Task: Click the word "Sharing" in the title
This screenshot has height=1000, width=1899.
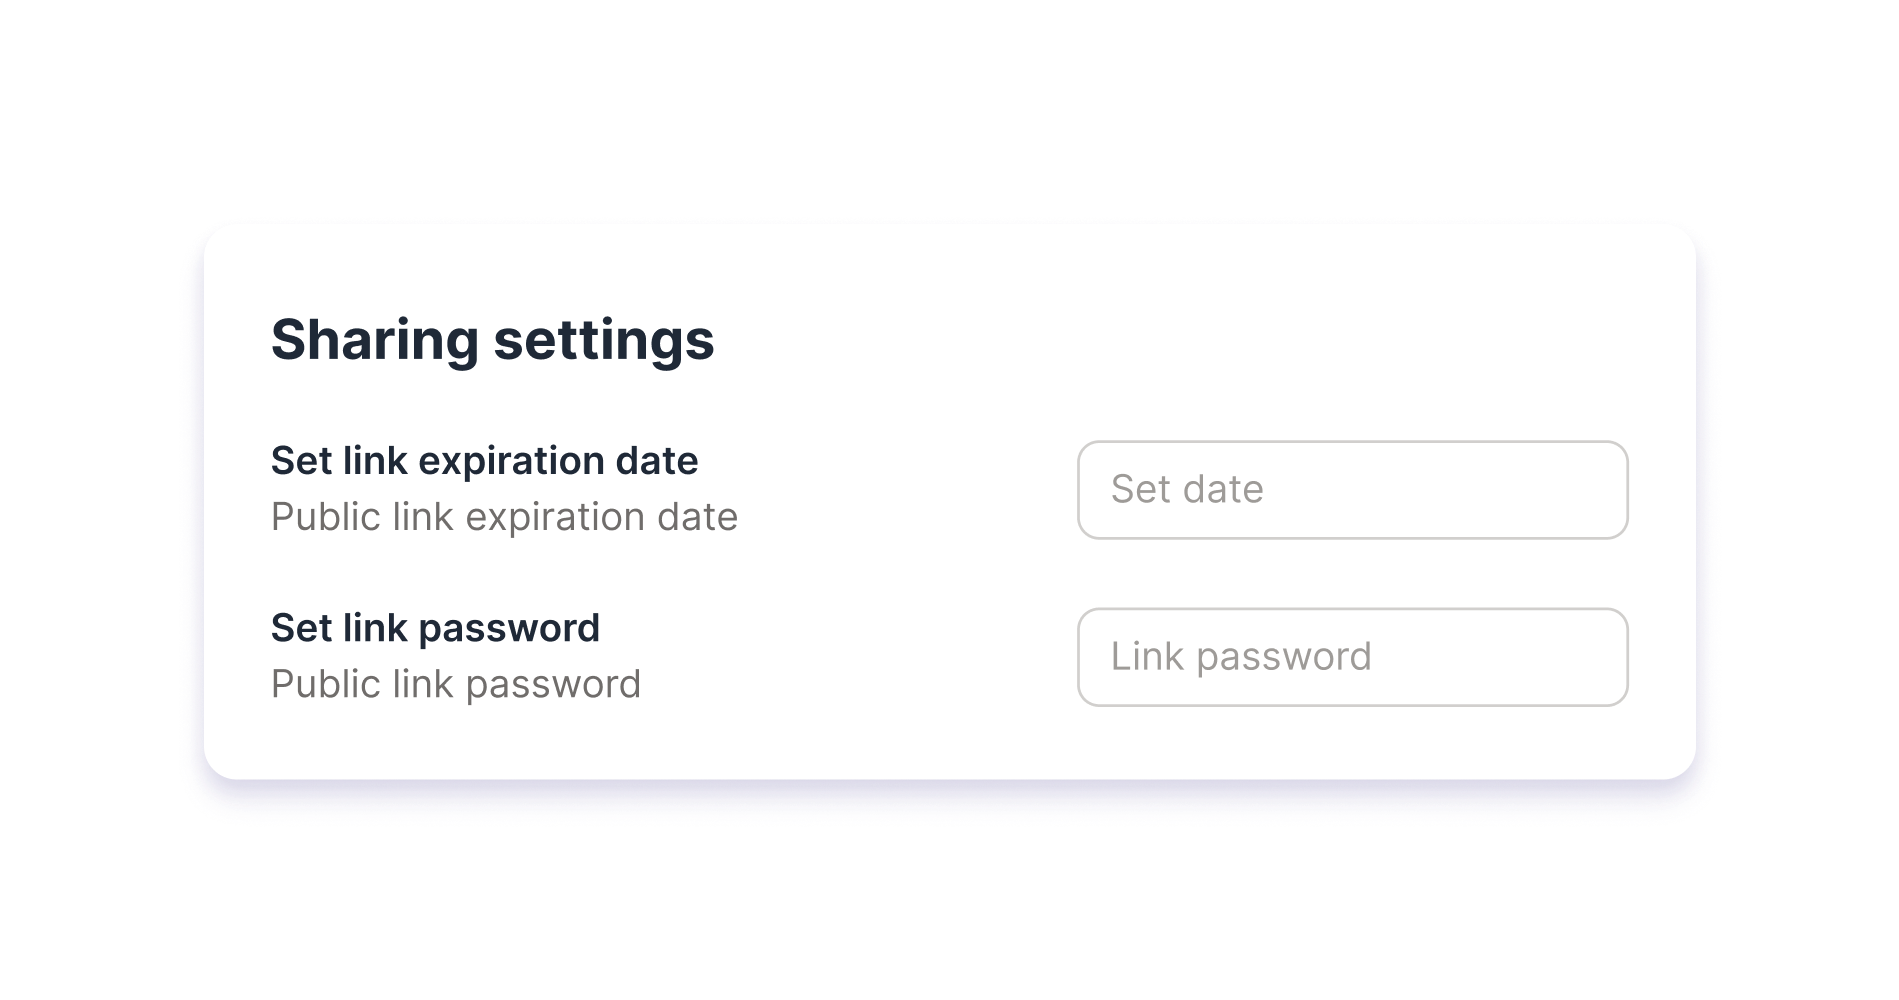Action: click(x=375, y=339)
